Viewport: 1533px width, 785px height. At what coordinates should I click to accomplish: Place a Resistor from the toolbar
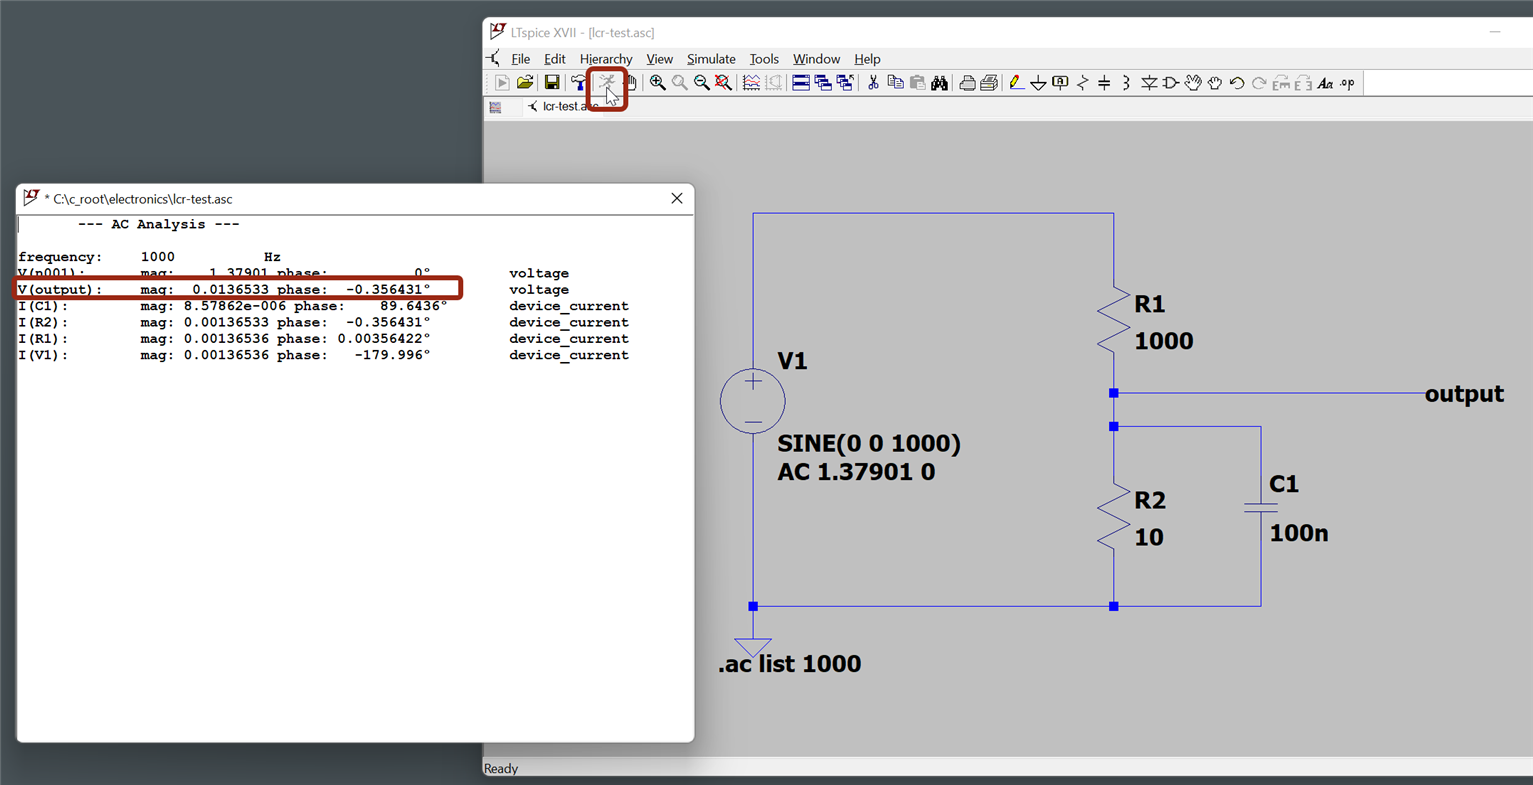pyautogui.click(x=1082, y=83)
